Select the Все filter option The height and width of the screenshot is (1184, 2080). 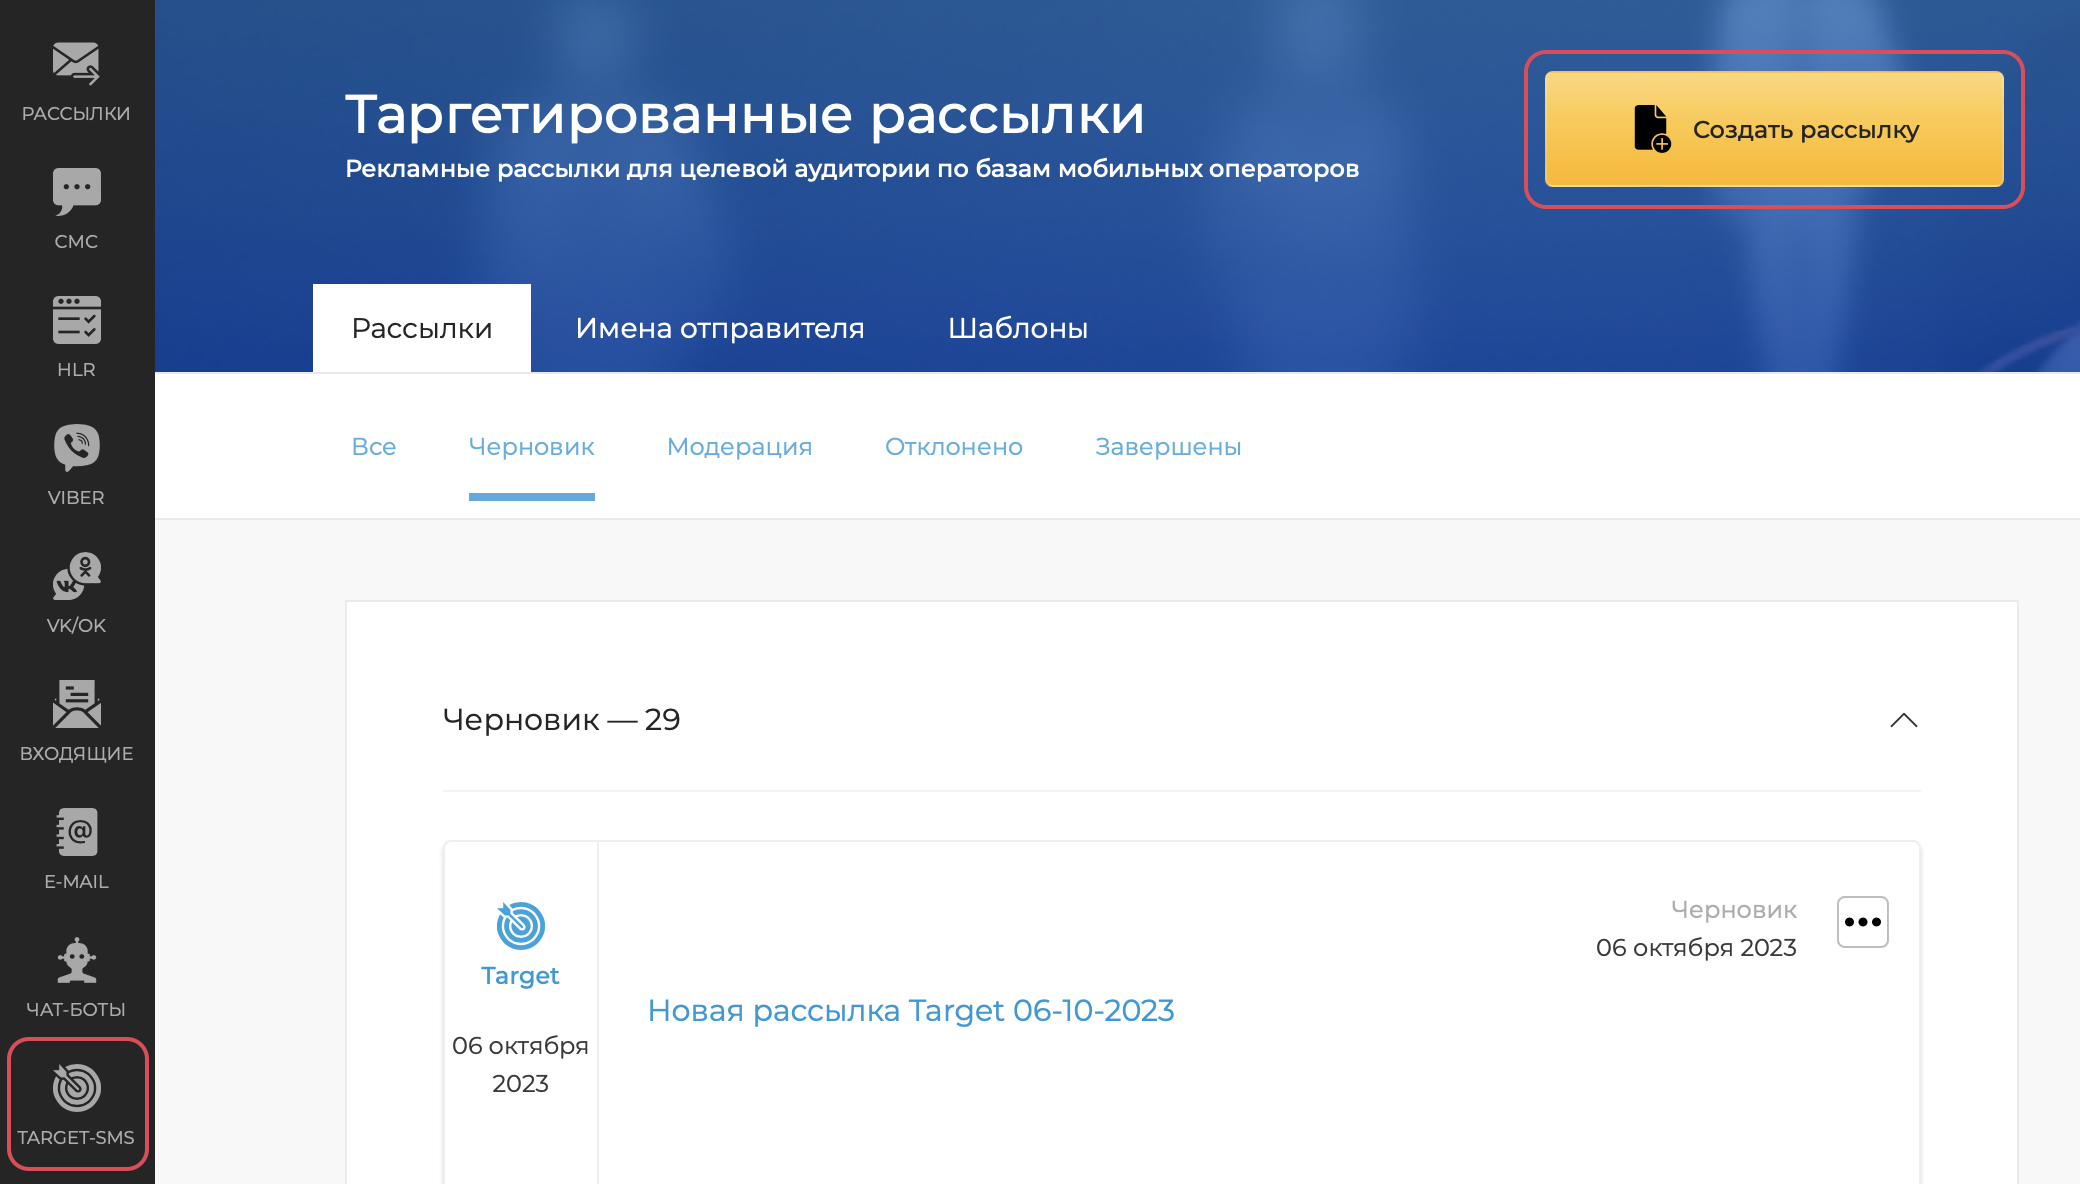coord(375,447)
